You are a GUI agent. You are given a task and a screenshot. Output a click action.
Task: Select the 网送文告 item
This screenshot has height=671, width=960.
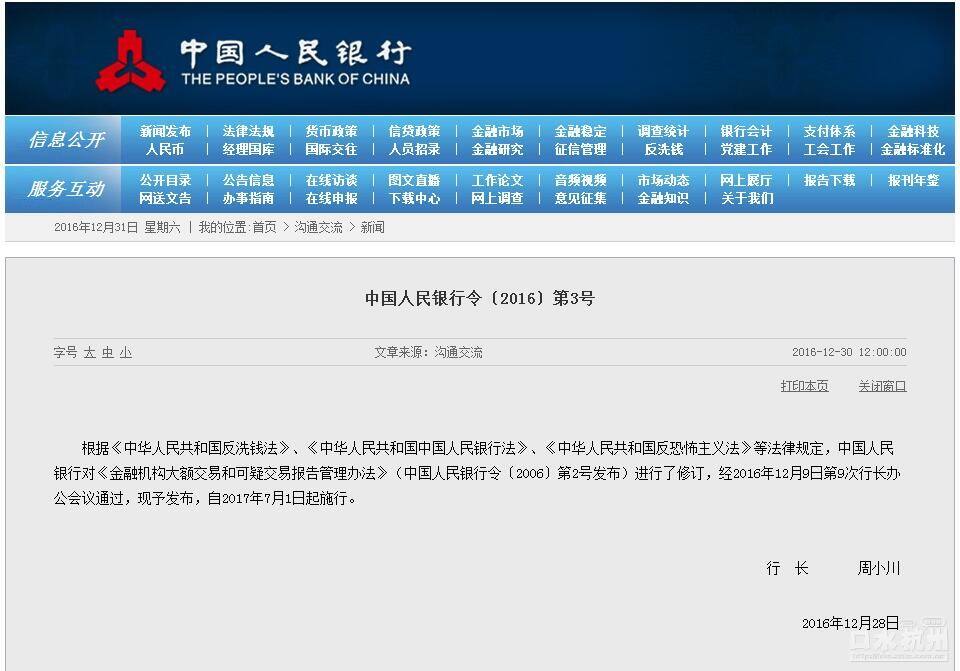click(165, 198)
